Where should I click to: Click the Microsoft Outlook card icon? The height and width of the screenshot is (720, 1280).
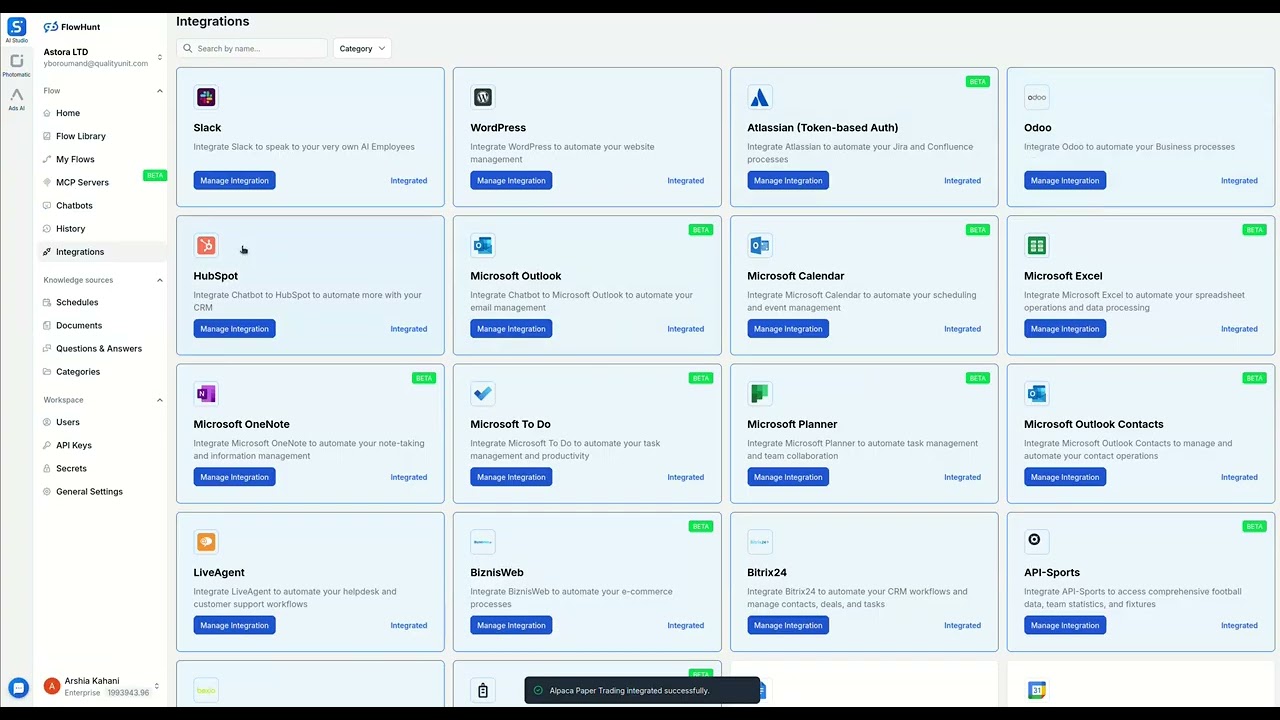[483, 245]
